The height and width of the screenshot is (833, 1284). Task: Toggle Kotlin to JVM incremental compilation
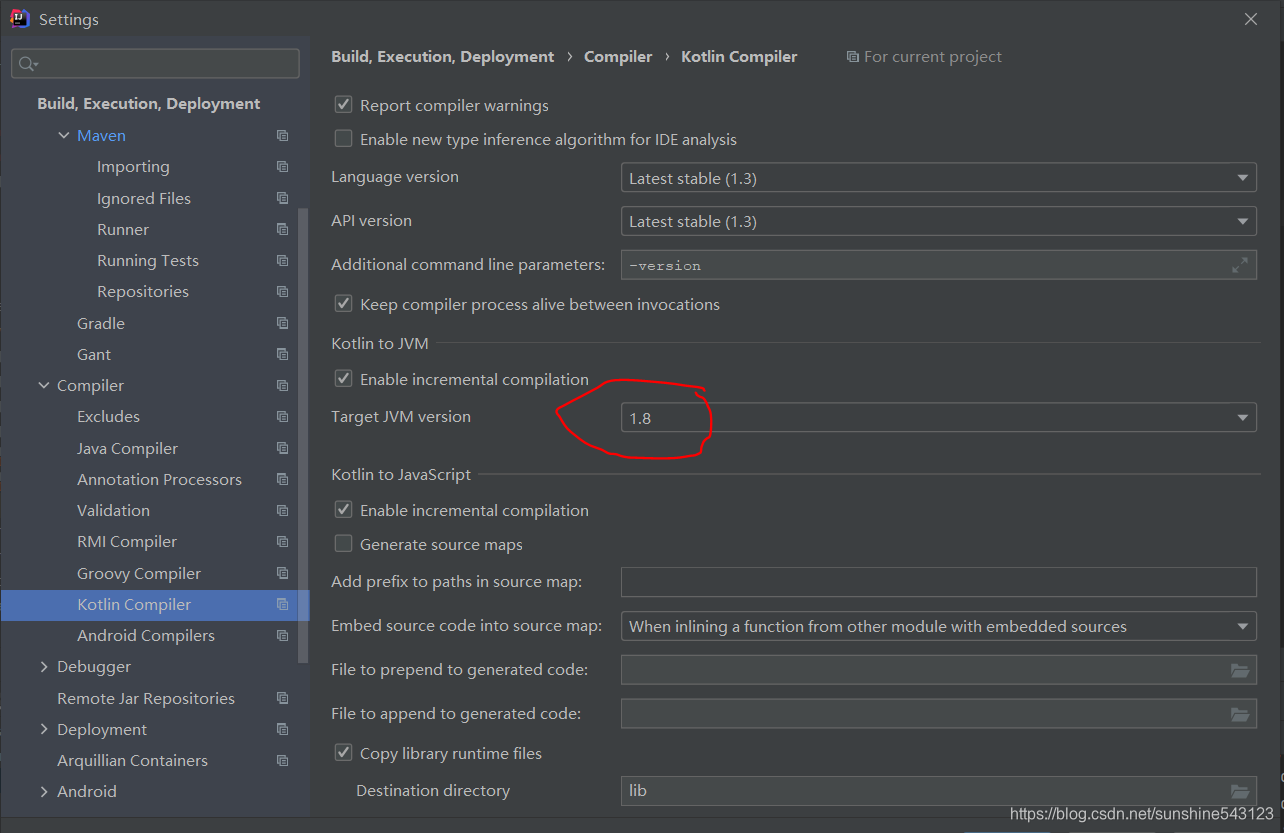[x=344, y=379]
